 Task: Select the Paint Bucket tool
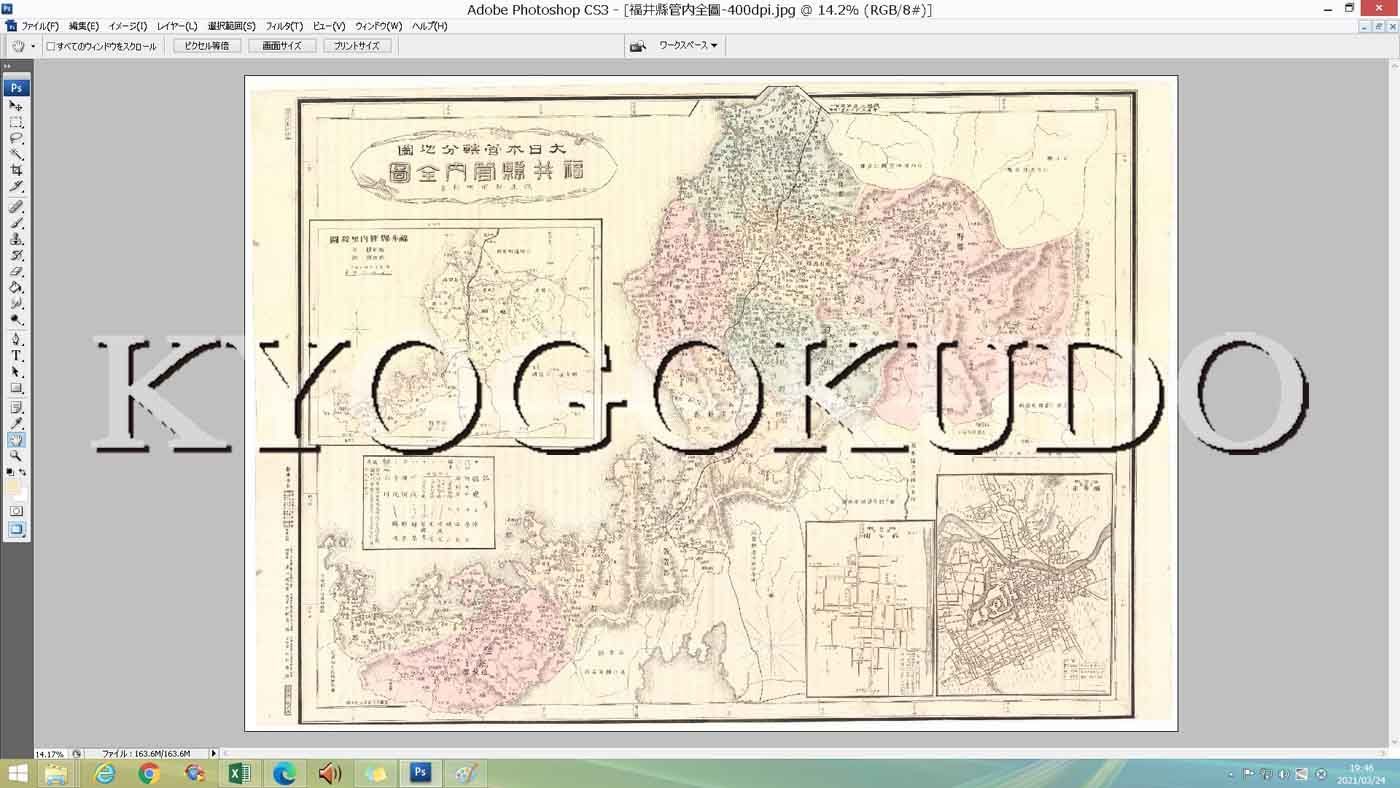16,287
